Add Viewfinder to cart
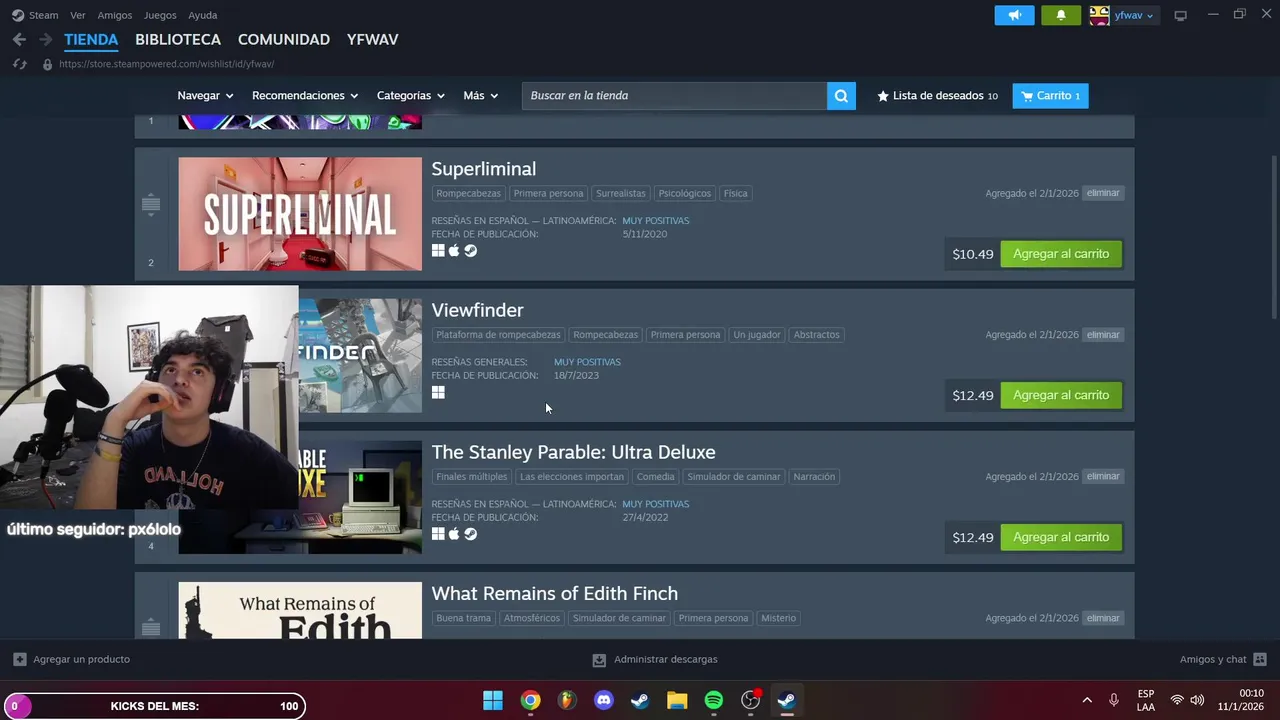 (x=1061, y=395)
